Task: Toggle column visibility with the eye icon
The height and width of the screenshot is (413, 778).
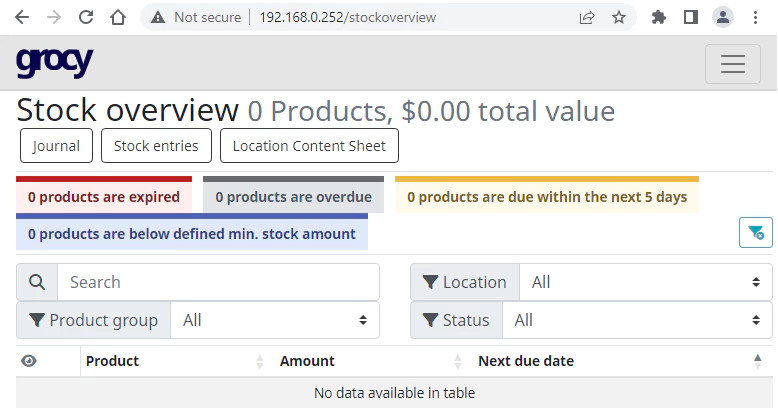Action: coord(29,361)
